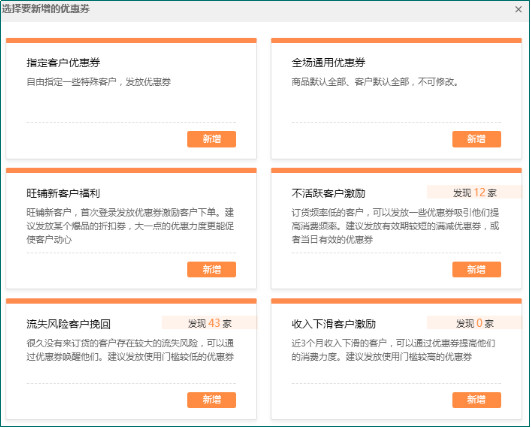The width and height of the screenshot is (531, 428).
Task: Add a 旺铺新客户福利 coupon
Action: coord(211,270)
